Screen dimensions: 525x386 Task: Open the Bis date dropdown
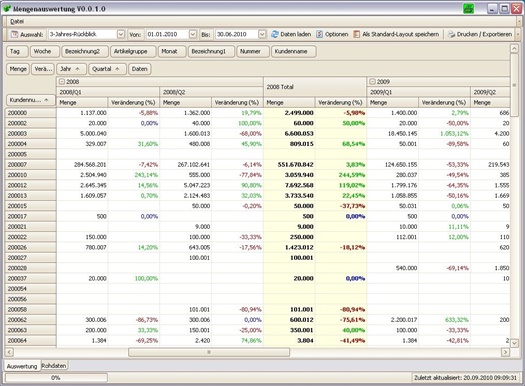pos(262,34)
